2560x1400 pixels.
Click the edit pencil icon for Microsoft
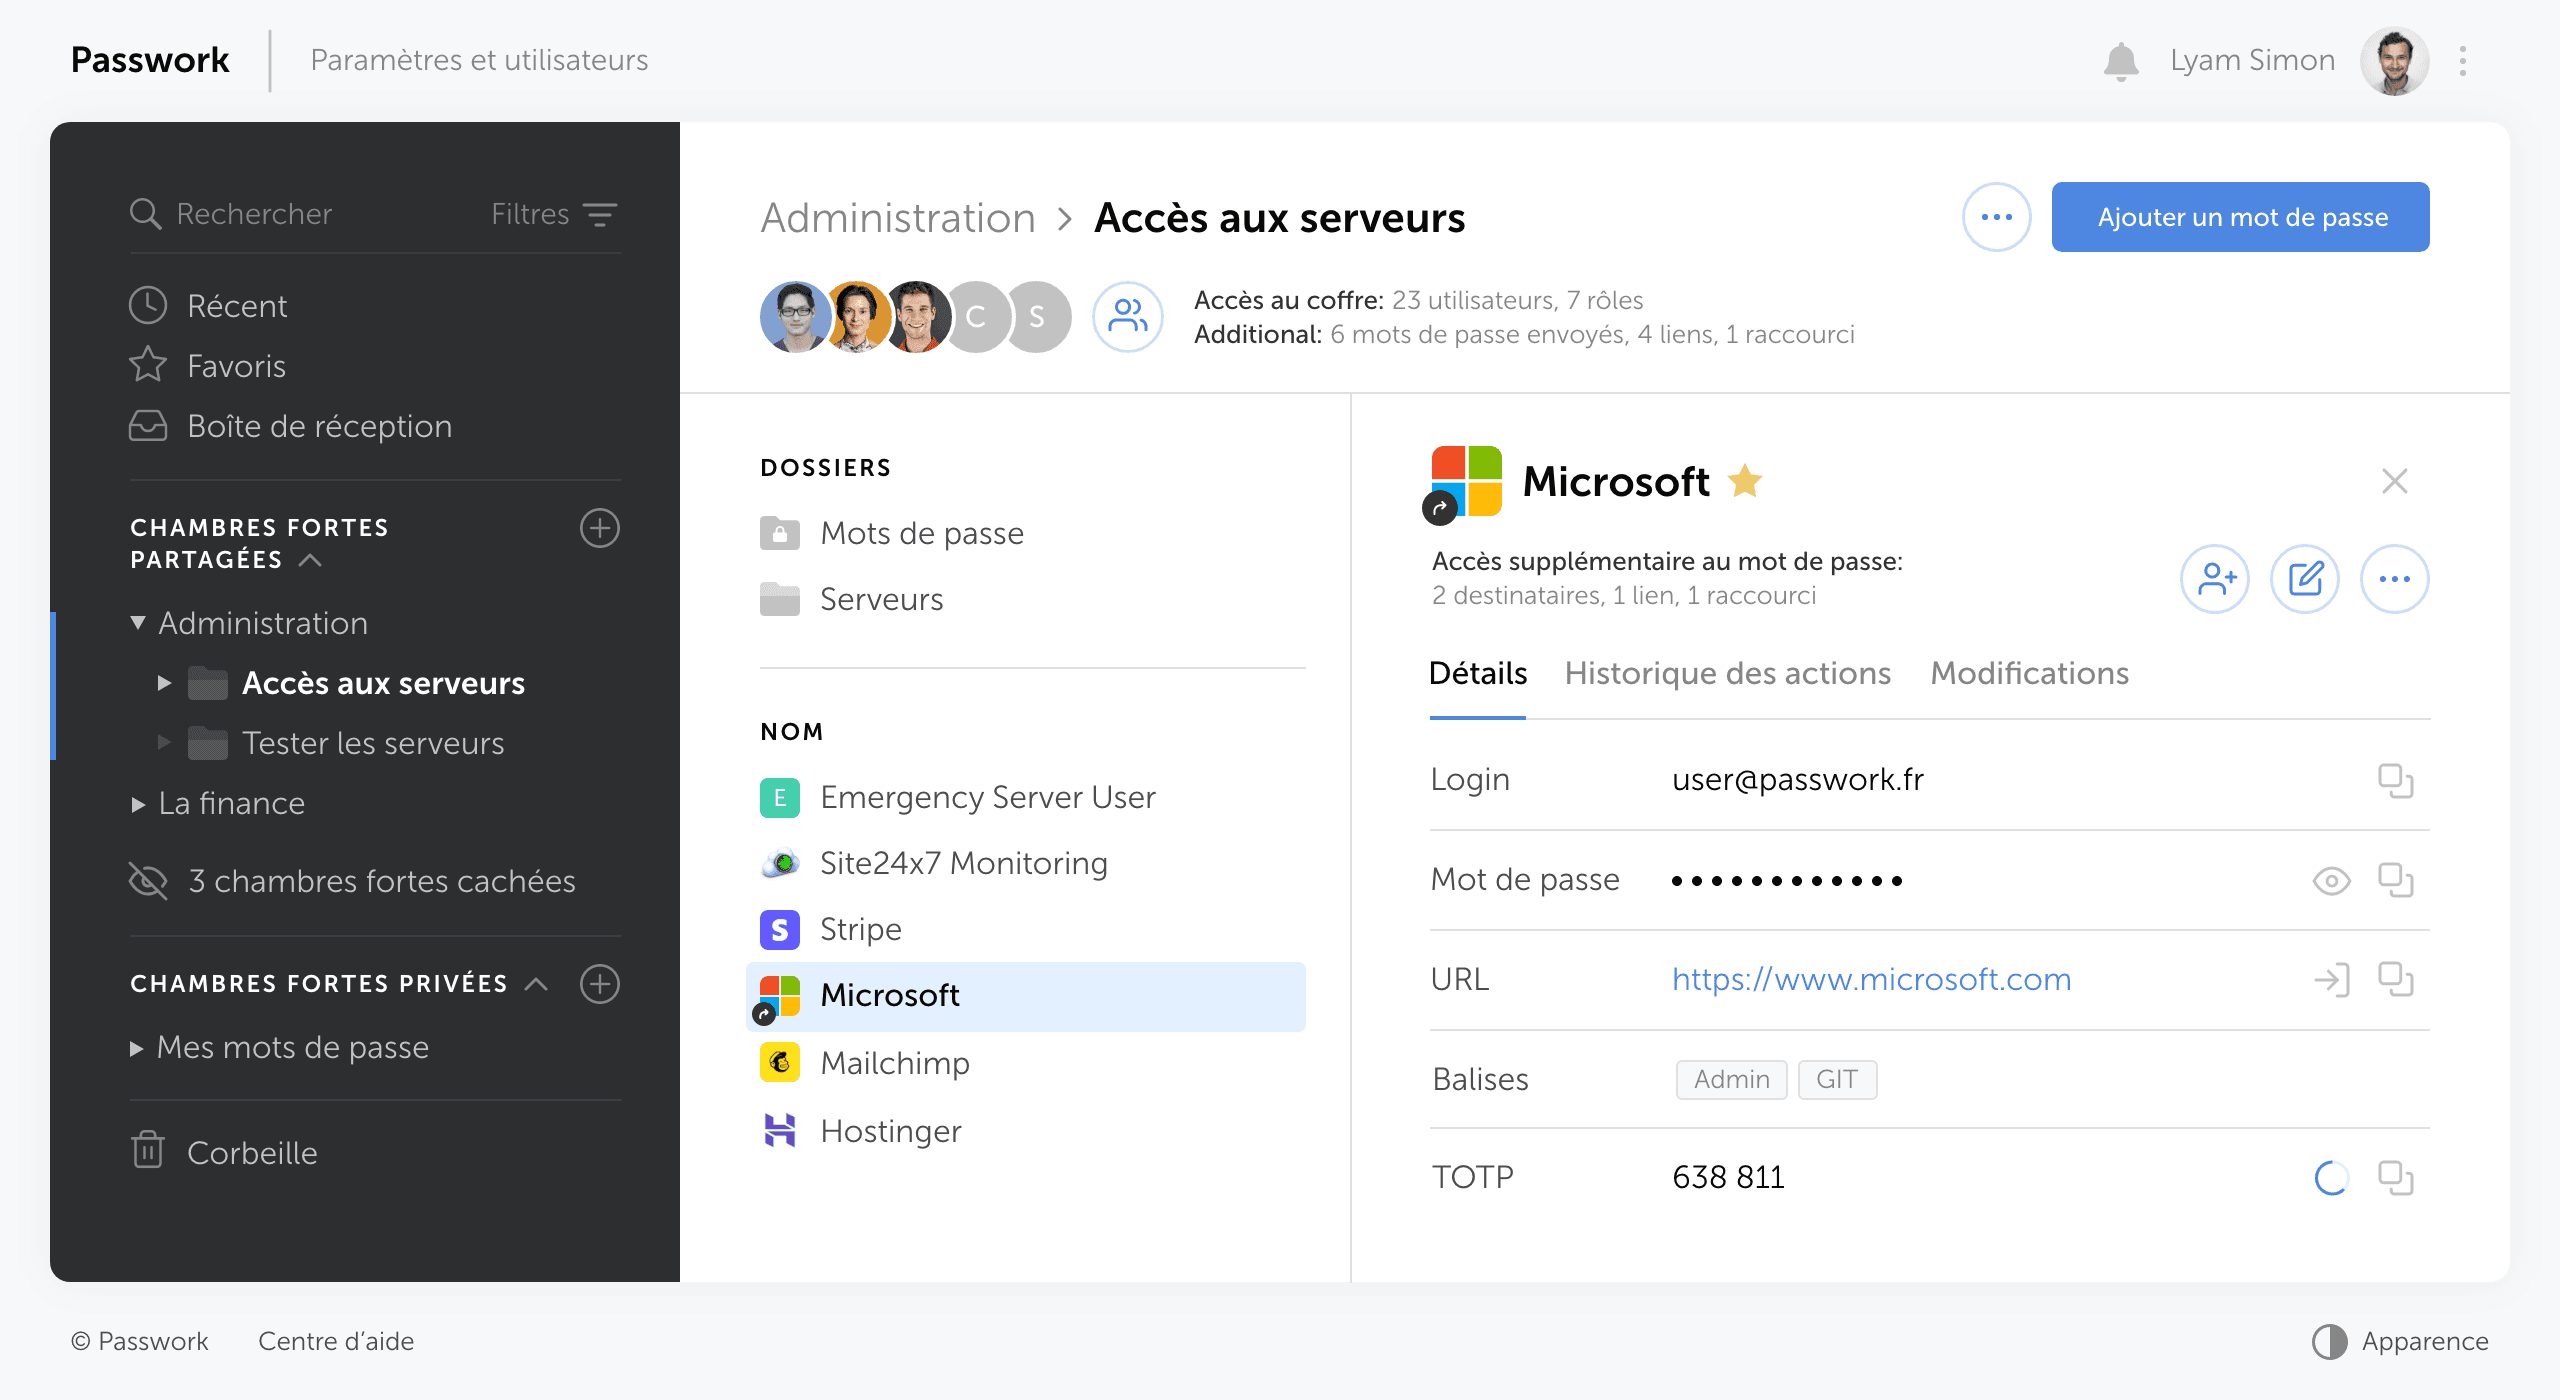click(2307, 576)
